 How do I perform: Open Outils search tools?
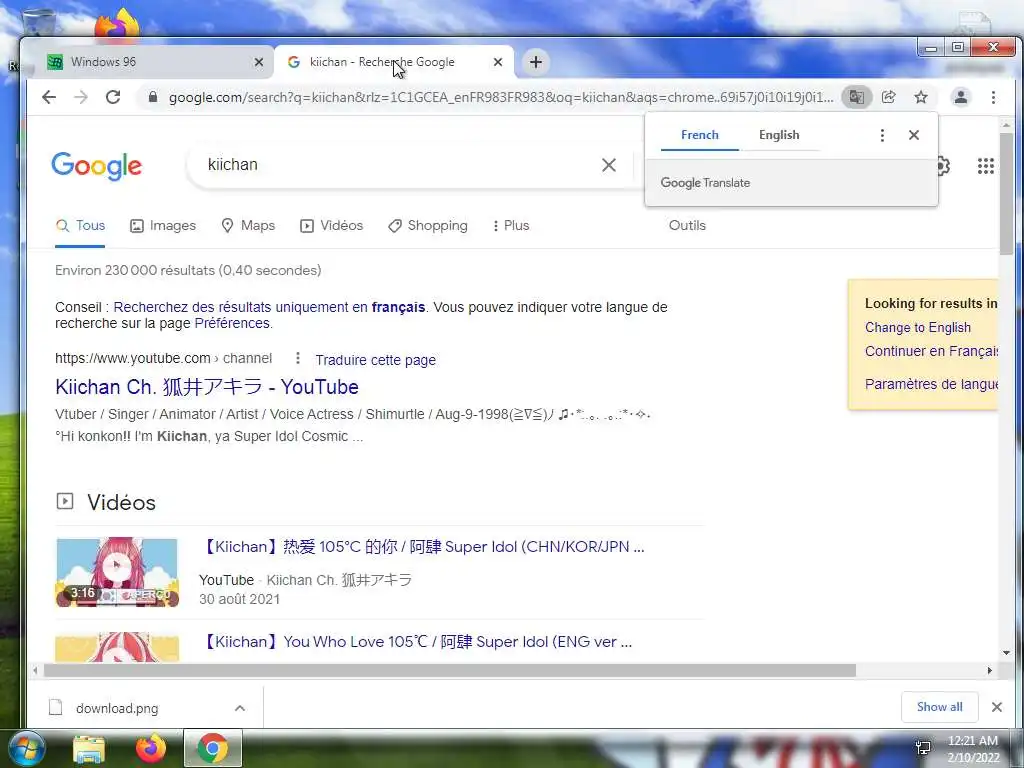pos(687,225)
